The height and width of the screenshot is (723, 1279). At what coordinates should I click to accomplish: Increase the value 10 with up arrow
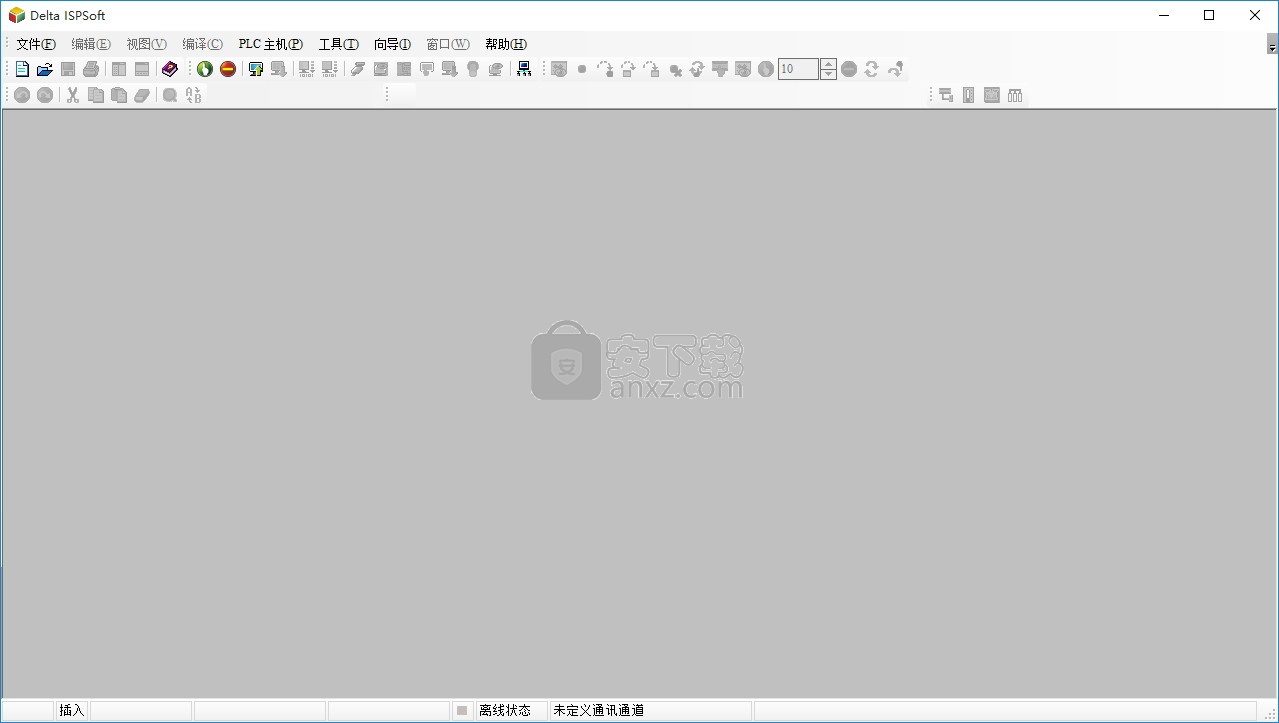[828, 64]
